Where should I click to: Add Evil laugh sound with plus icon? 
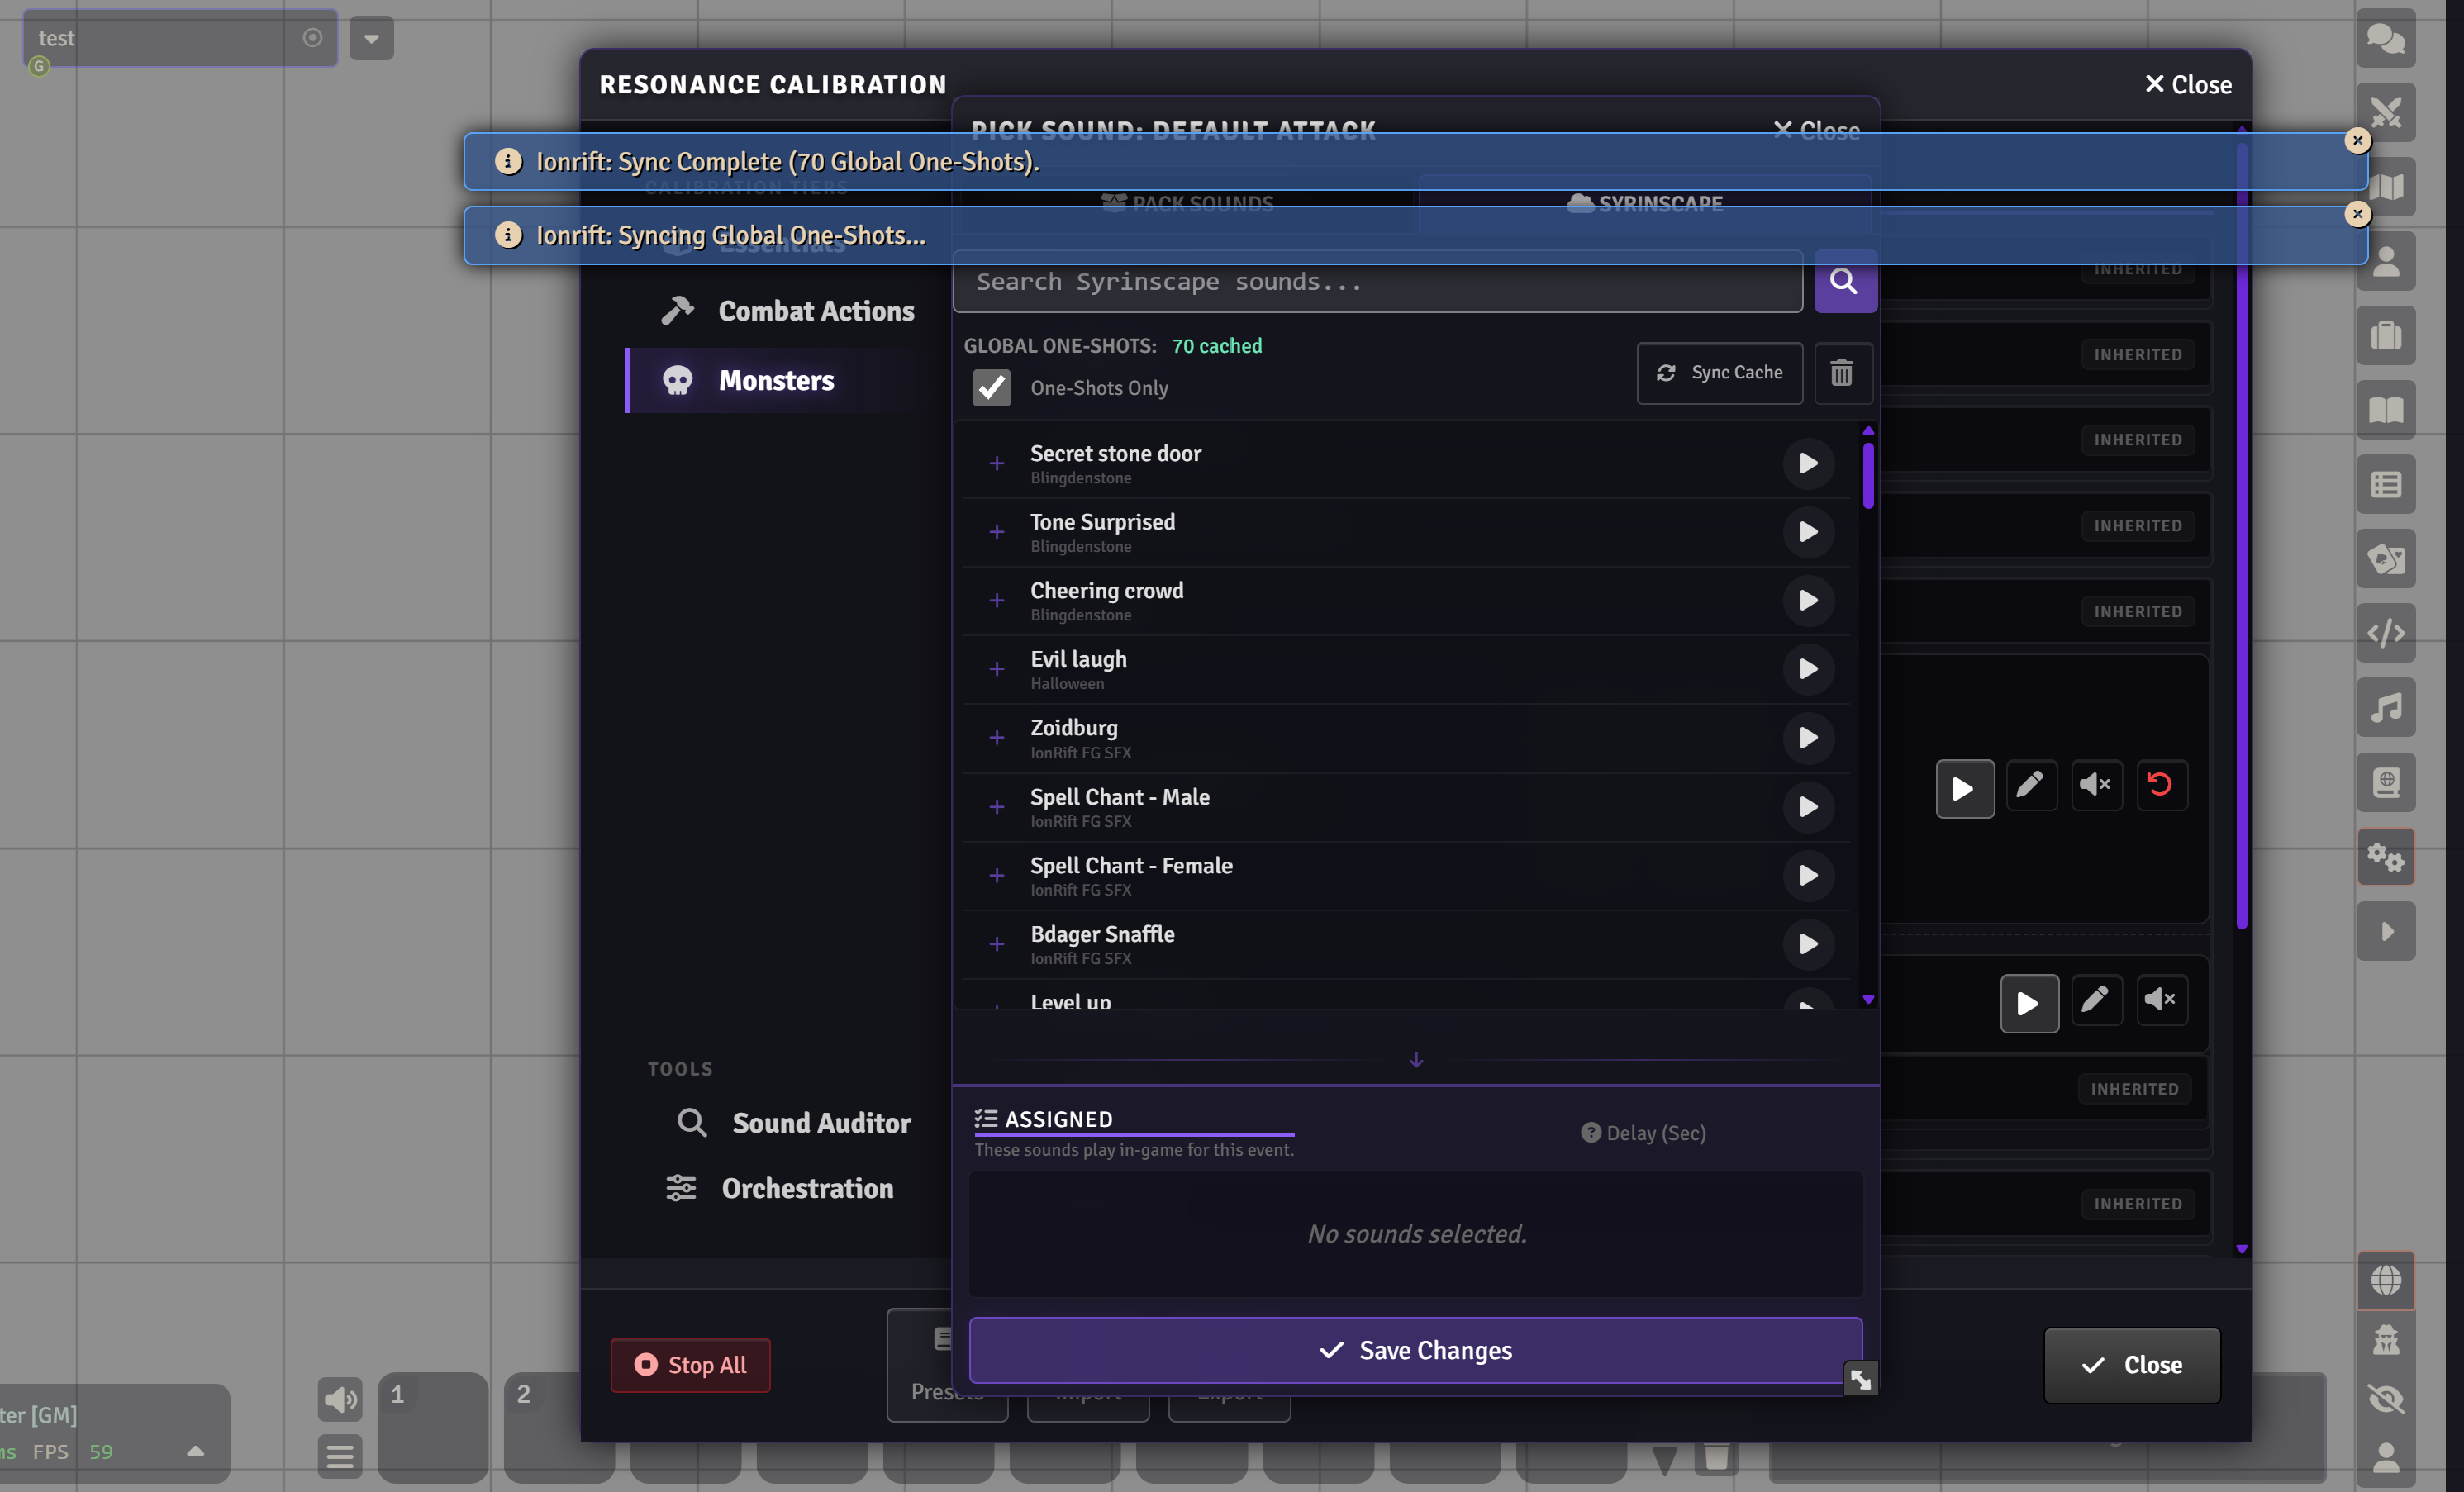click(x=996, y=669)
